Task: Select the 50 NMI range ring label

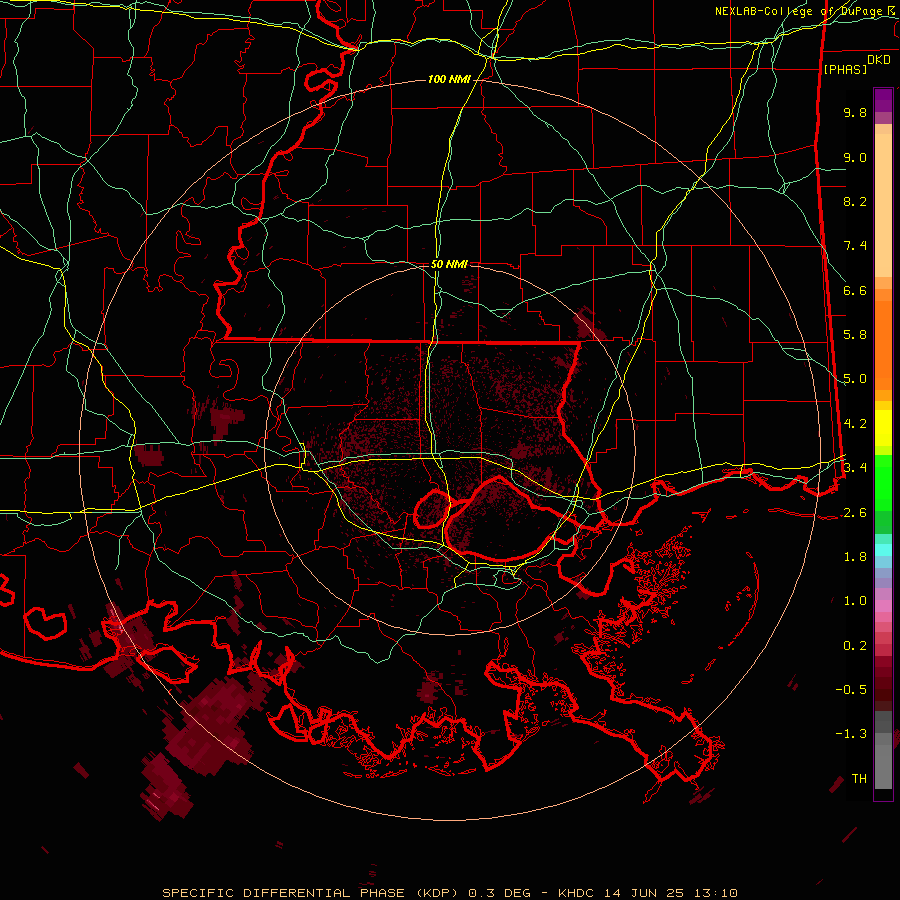Action: [x=449, y=264]
